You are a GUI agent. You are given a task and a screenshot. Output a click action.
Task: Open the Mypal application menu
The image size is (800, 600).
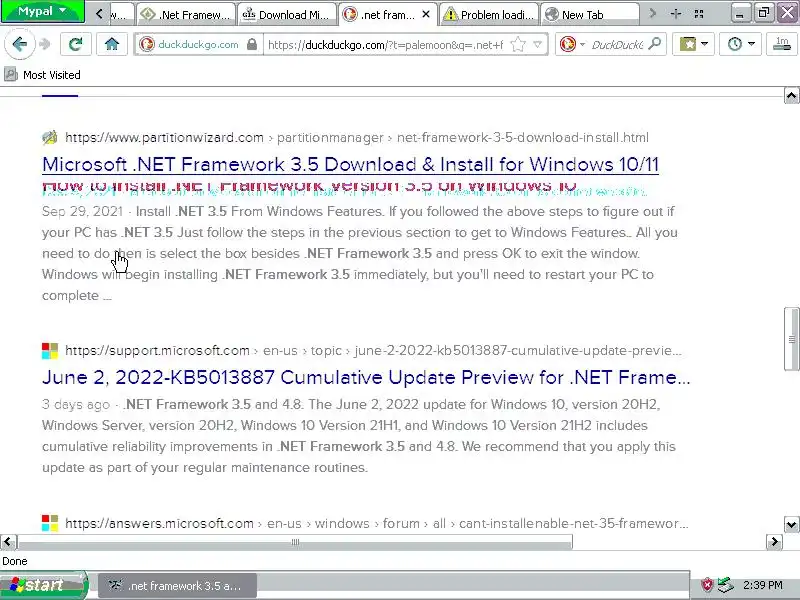pyautogui.click(x=42, y=11)
